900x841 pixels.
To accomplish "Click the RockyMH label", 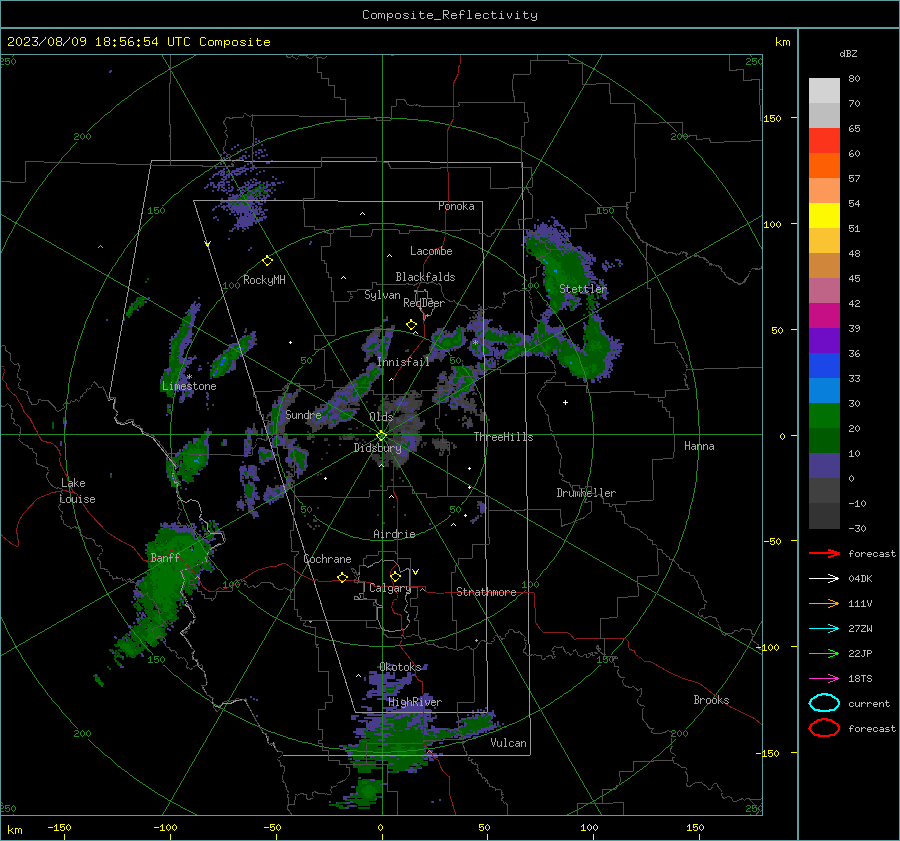I will coord(264,280).
